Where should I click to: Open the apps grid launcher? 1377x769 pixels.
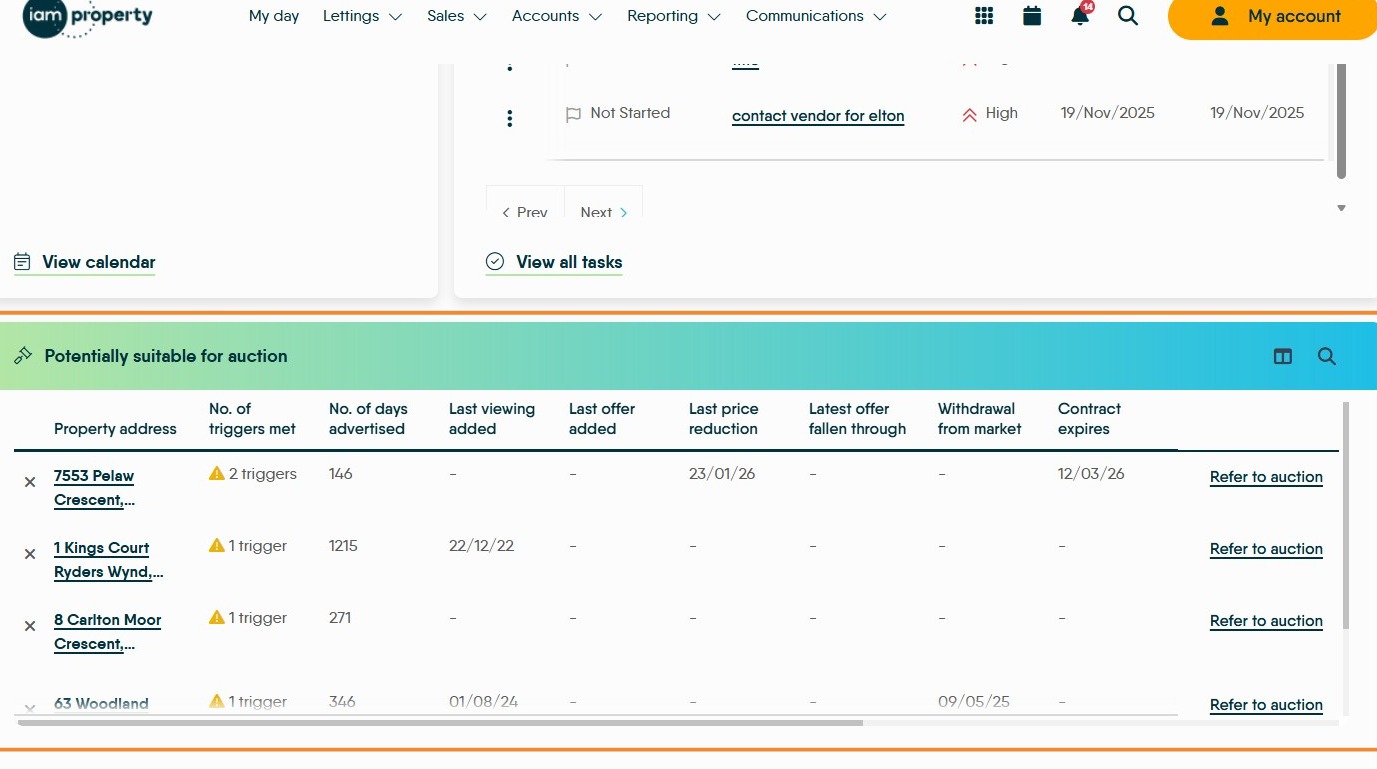[984, 16]
